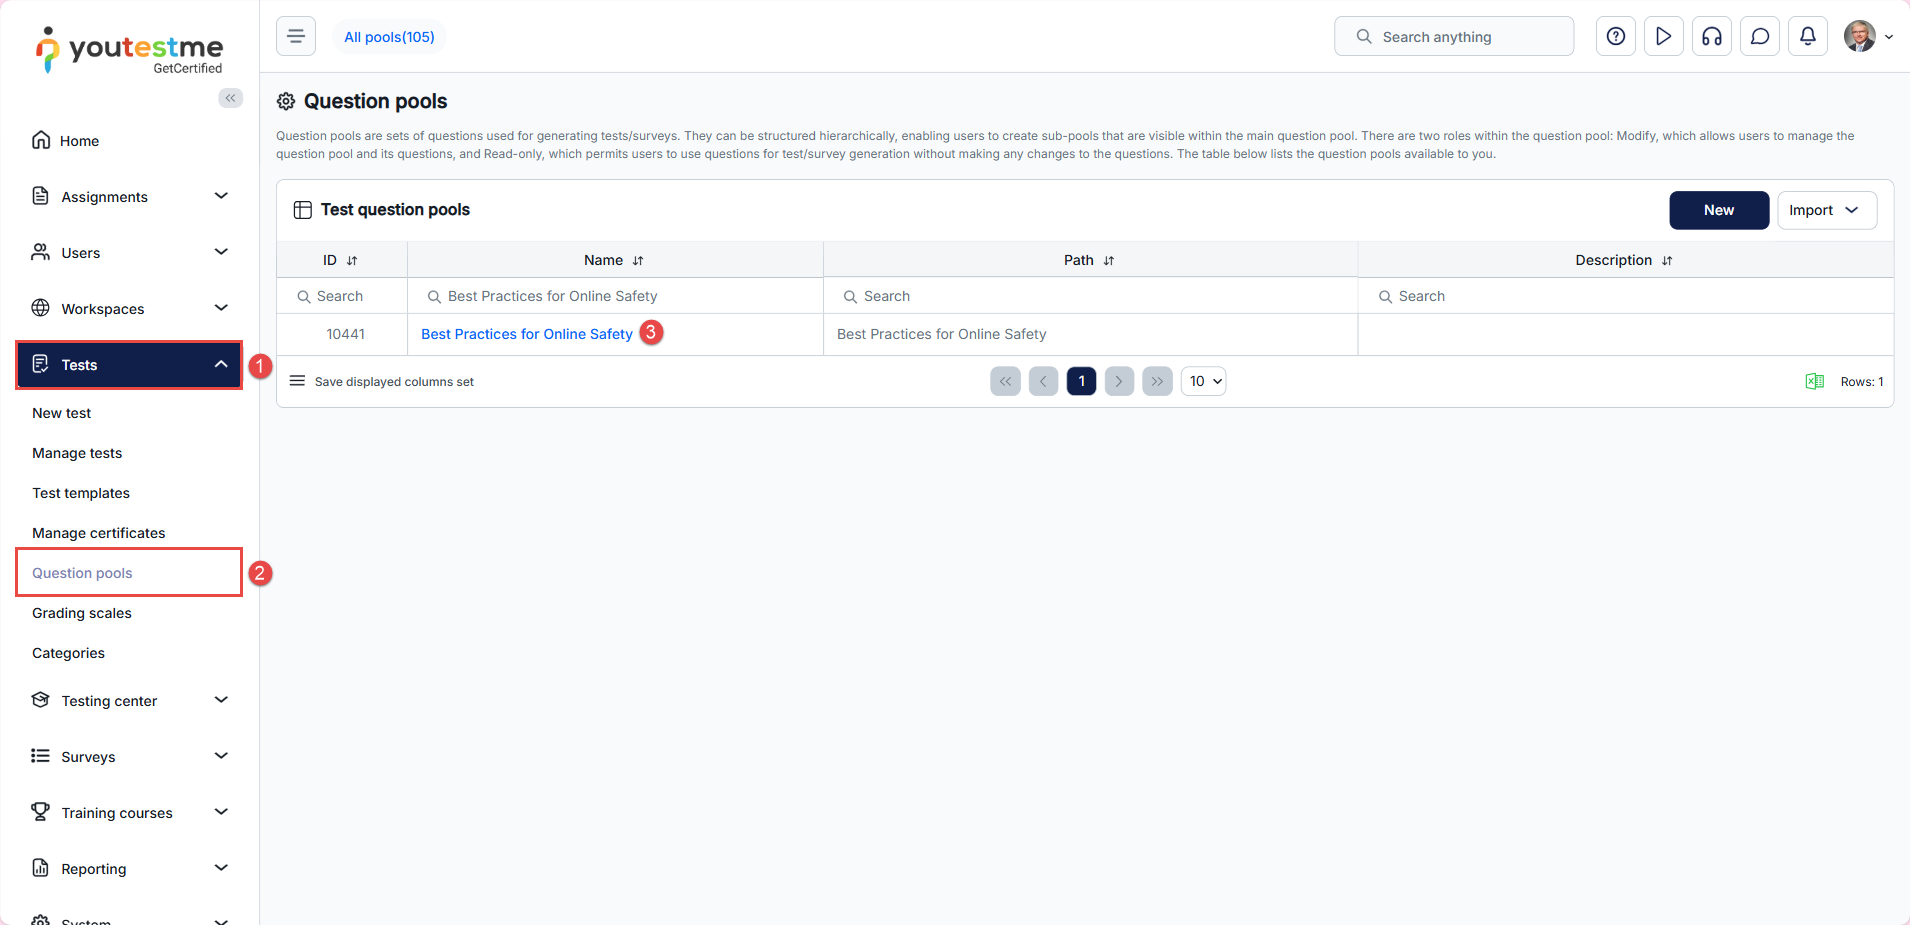Toggle the hamburger menu button in header
The width and height of the screenshot is (1910, 925).
296,36
